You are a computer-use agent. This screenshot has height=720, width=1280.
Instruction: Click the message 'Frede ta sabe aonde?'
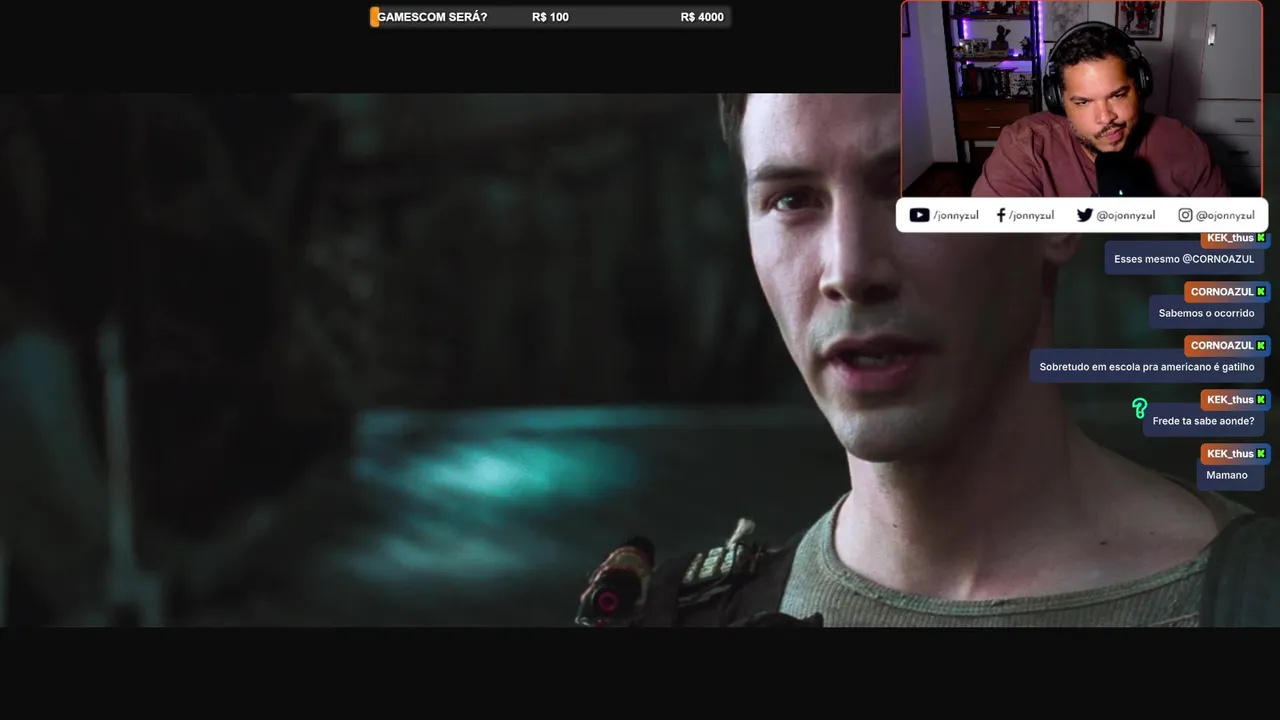(1203, 421)
